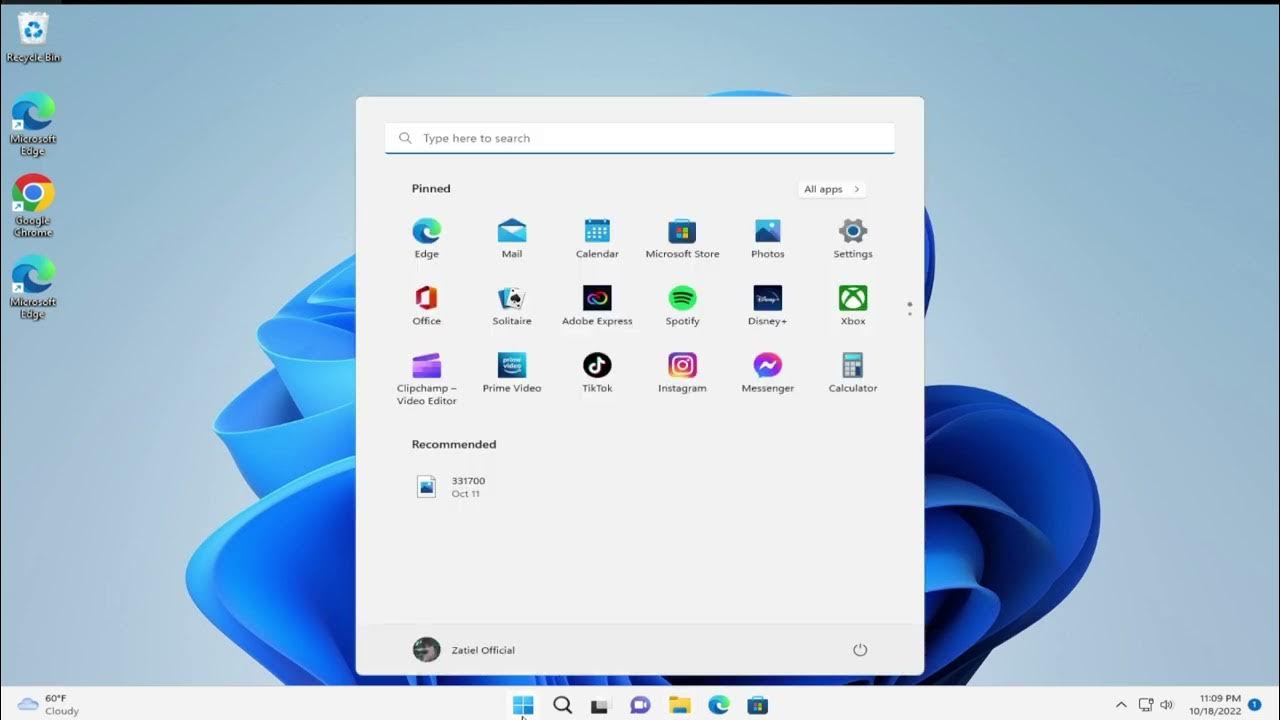
Task: Open the Zatiel Official user account menu
Action: pyautogui.click(x=464, y=650)
